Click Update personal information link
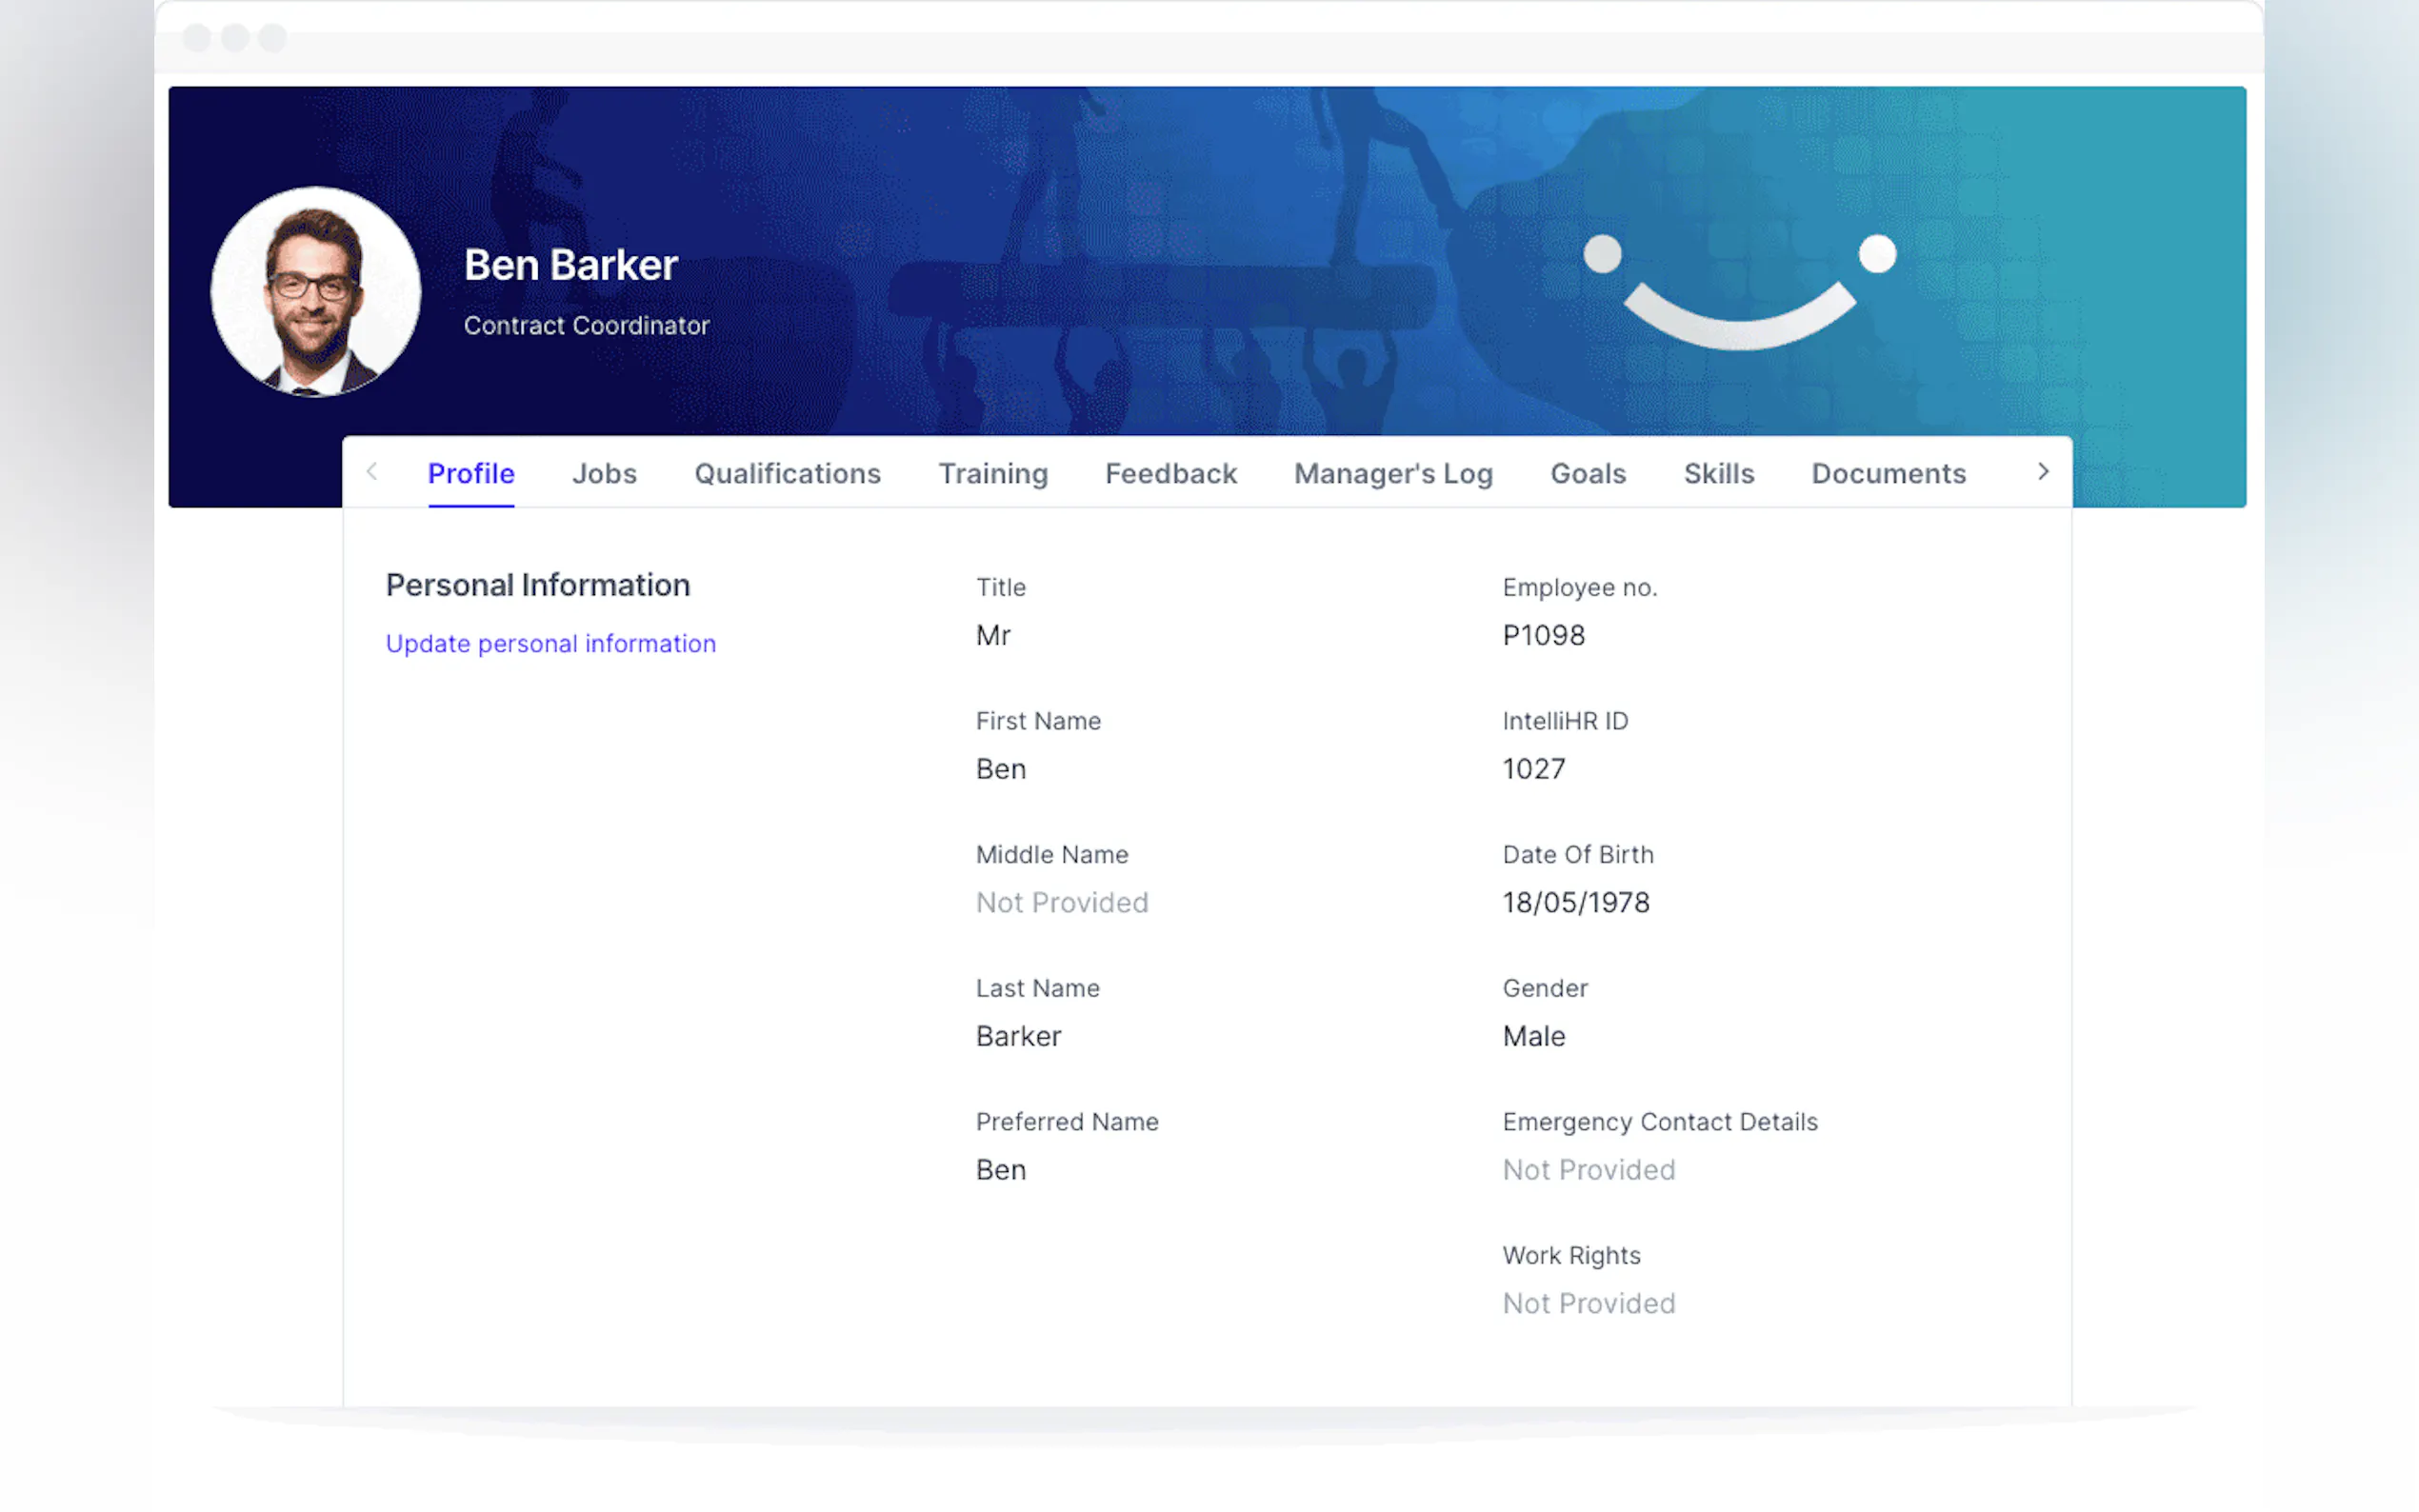This screenshot has height=1512, width=2419. click(550, 643)
